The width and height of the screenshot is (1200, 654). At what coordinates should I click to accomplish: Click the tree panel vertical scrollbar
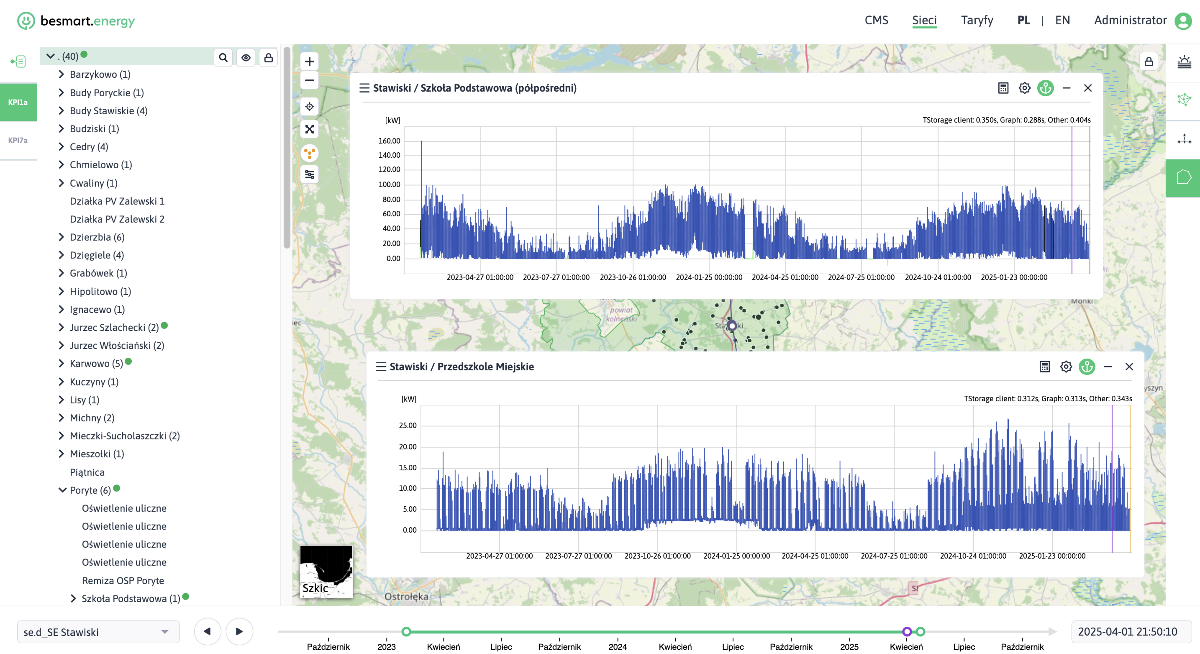tap(287, 148)
